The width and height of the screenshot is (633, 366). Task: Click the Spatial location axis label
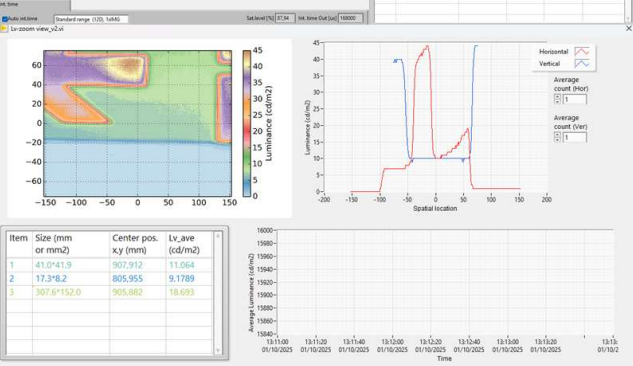click(x=435, y=209)
